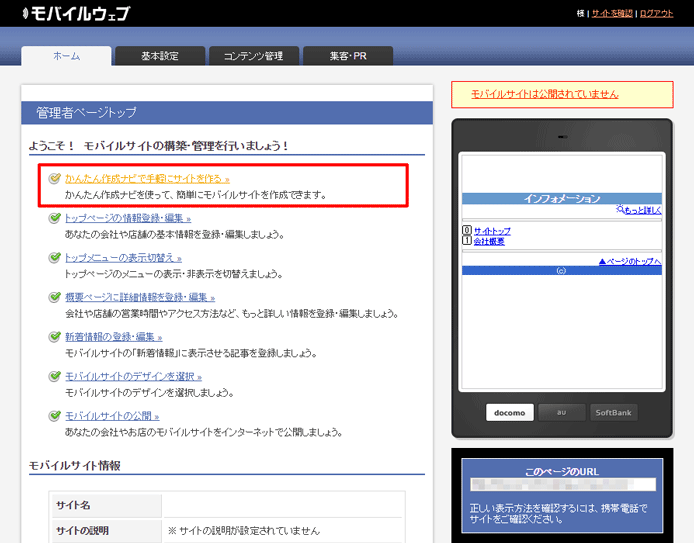Screen dimensions: 694x543
Task: Open 概要ページに詳細情報を登録・編集 link
Action: 139,297
